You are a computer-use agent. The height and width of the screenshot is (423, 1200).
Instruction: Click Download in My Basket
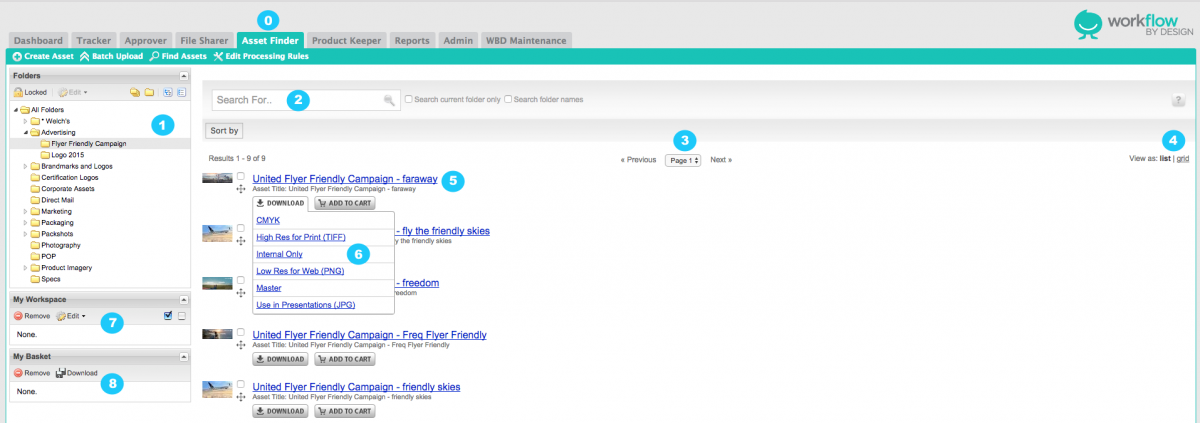tap(76, 373)
